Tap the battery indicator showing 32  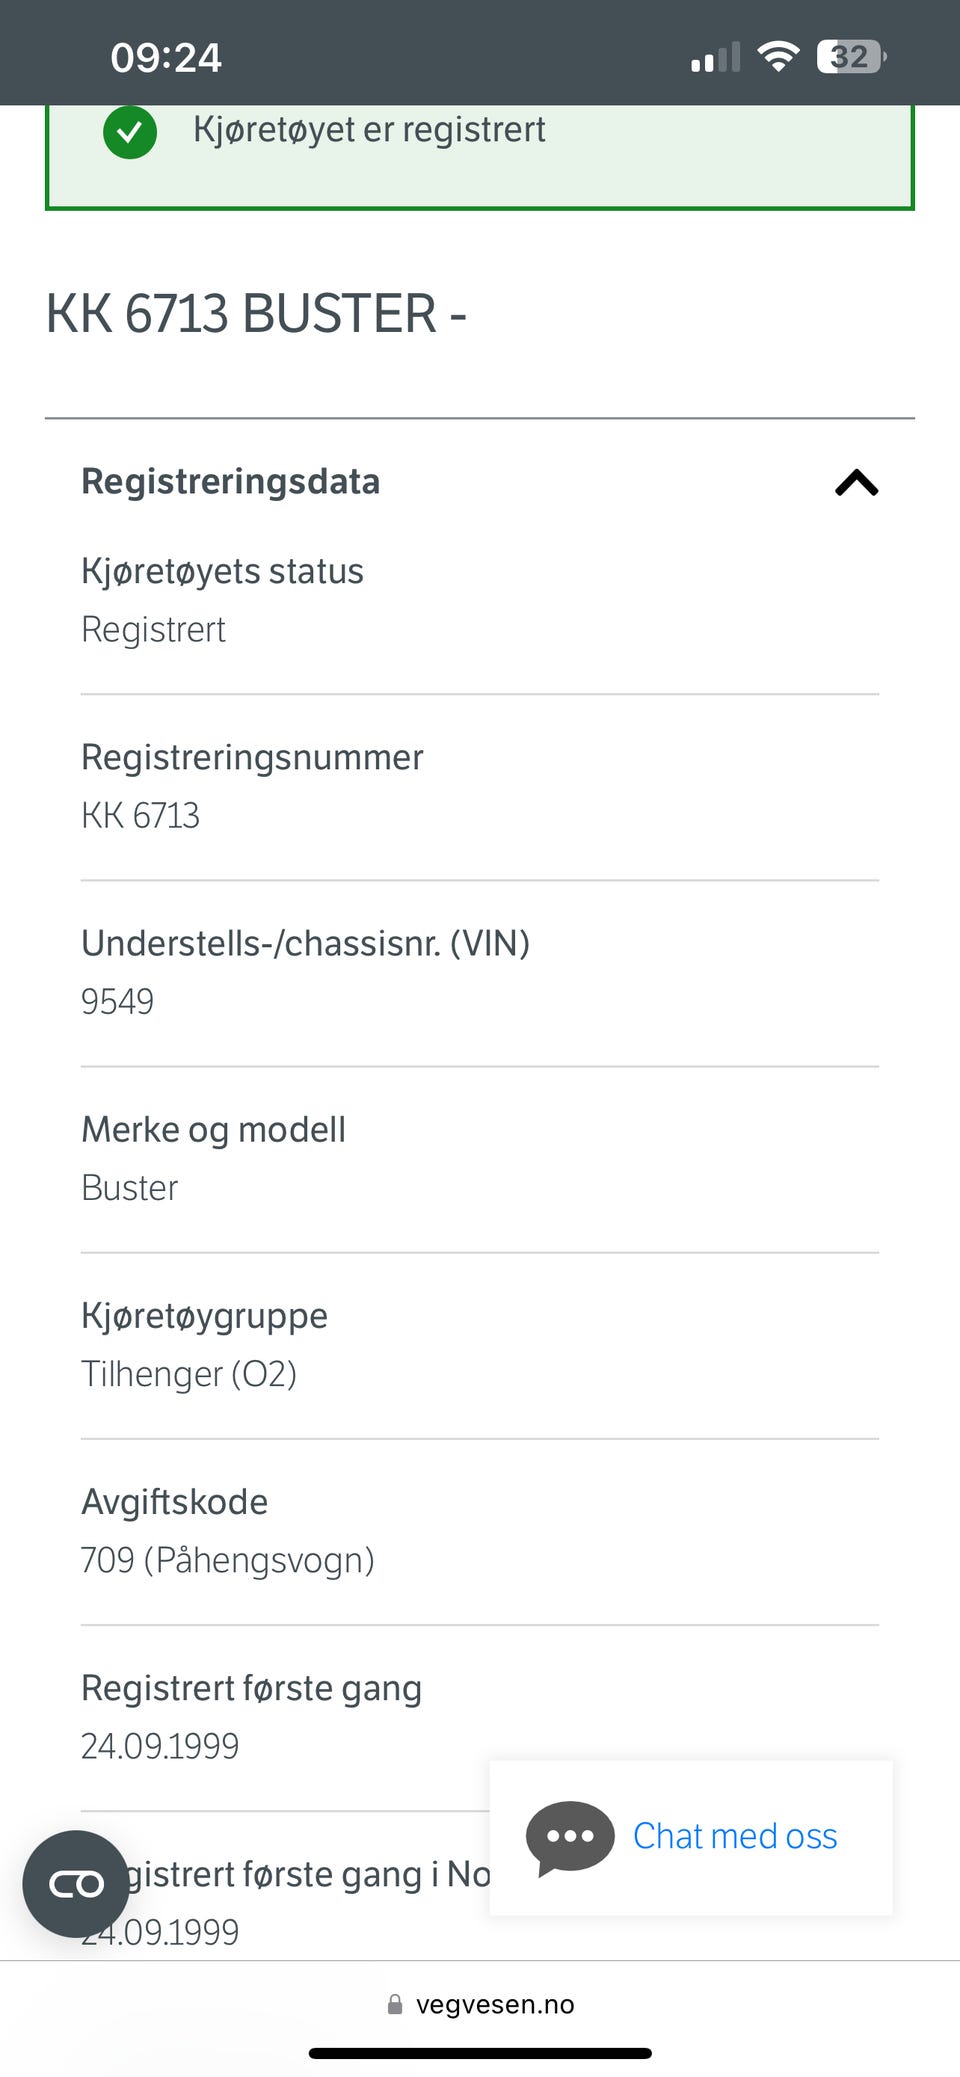point(851,57)
